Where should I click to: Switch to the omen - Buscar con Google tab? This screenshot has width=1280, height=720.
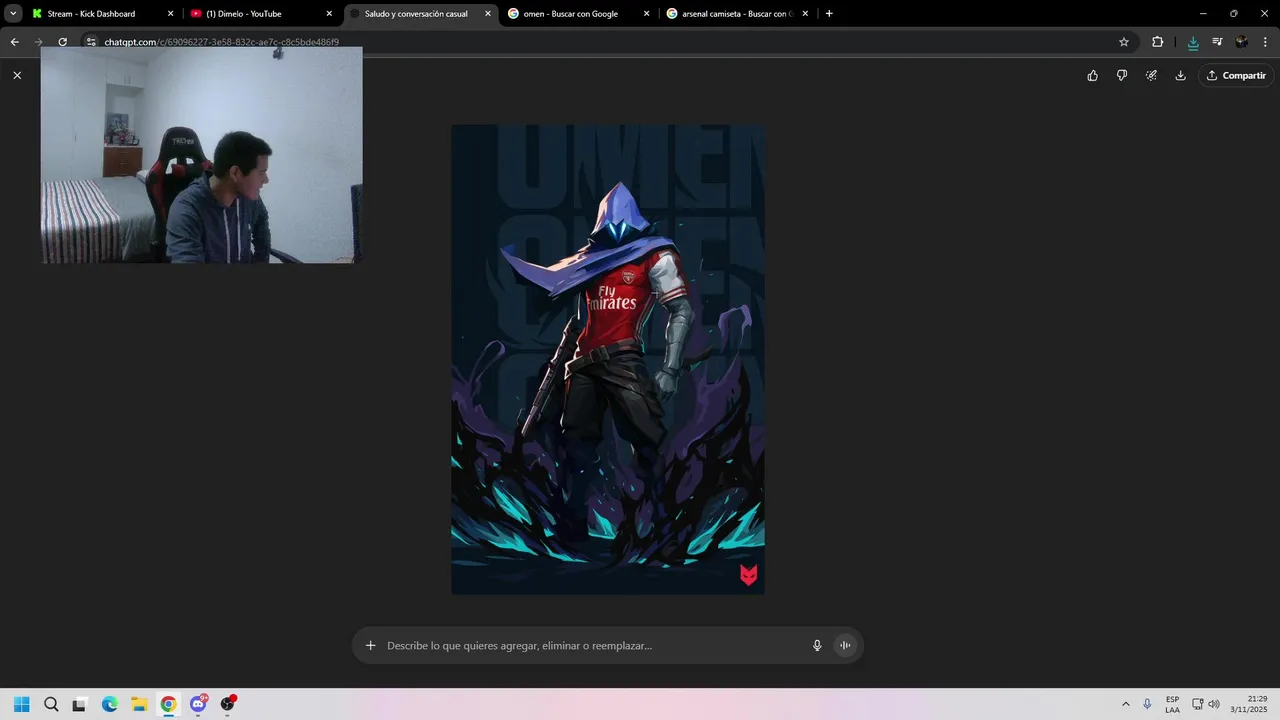[570, 14]
